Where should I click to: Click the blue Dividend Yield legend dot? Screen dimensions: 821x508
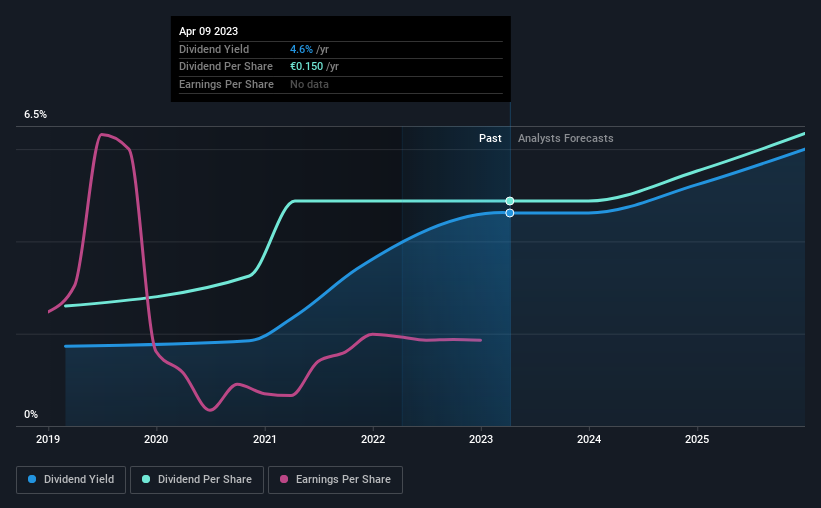[32, 479]
